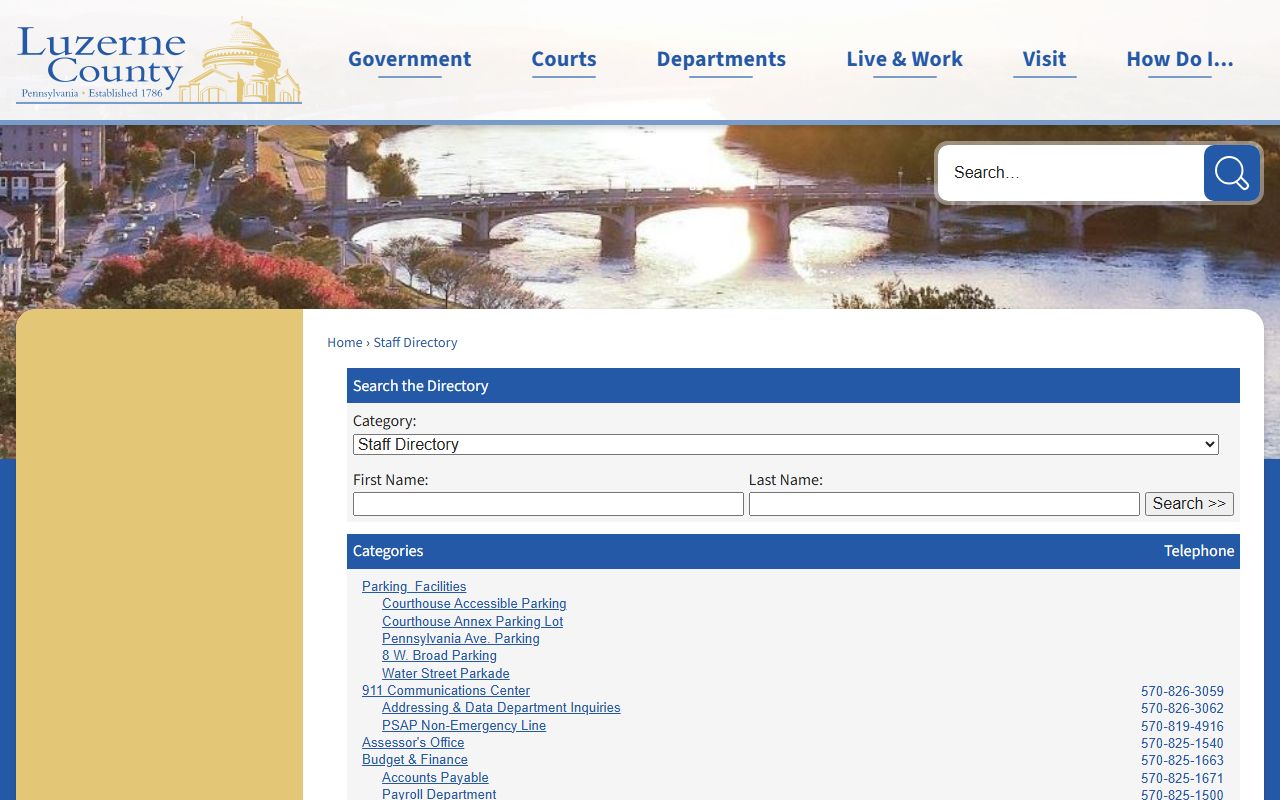This screenshot has width=1280, height=800.
Task: Open Parking Facilities category
Action: coord(414,586)
